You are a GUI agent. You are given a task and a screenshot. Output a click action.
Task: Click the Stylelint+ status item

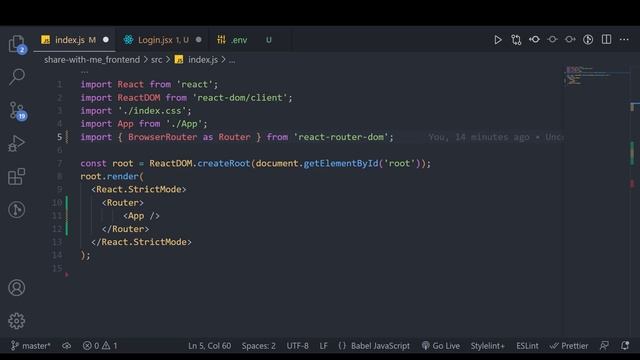click(487, 346)
